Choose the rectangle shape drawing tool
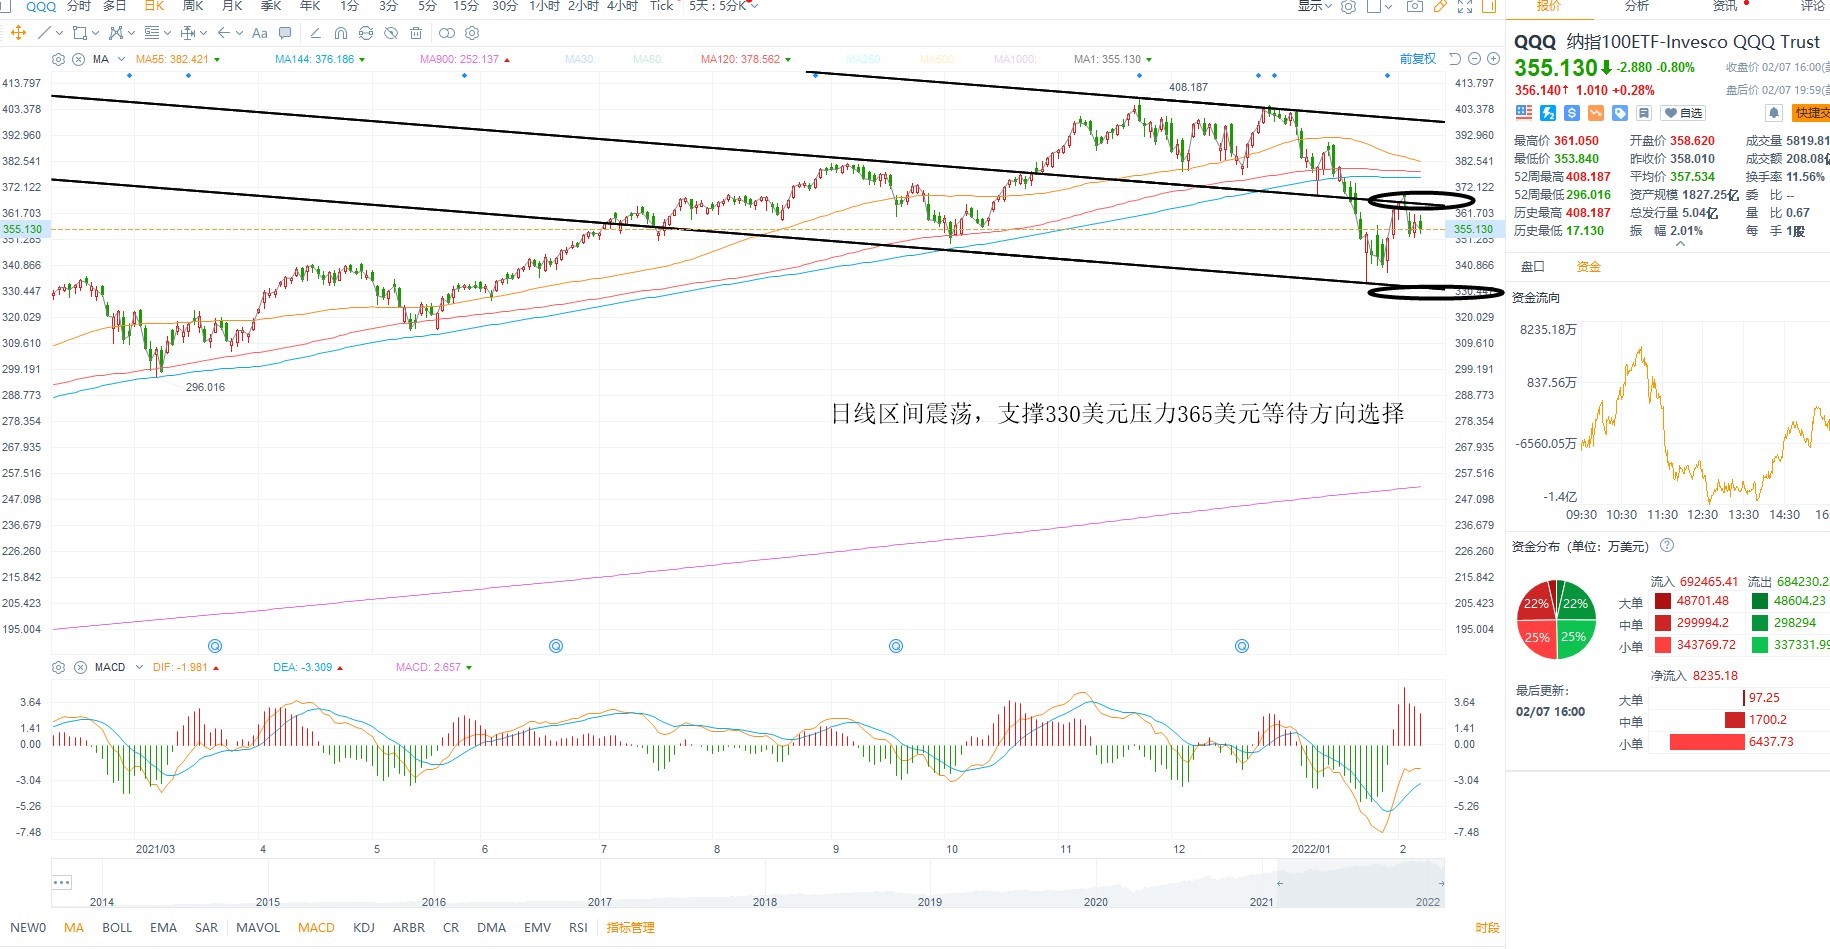 80,33
